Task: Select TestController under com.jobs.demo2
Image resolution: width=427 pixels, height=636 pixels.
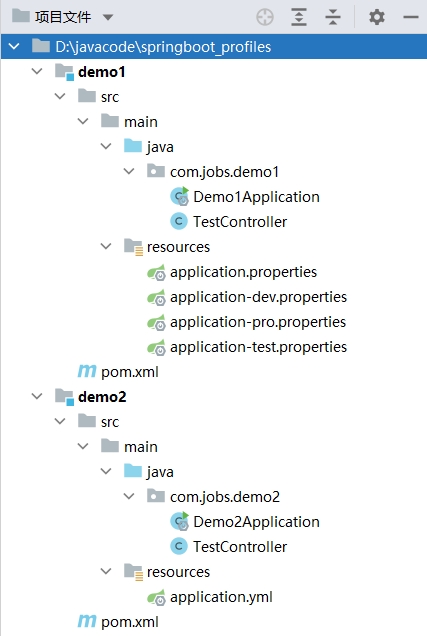Action: point(240,547)
